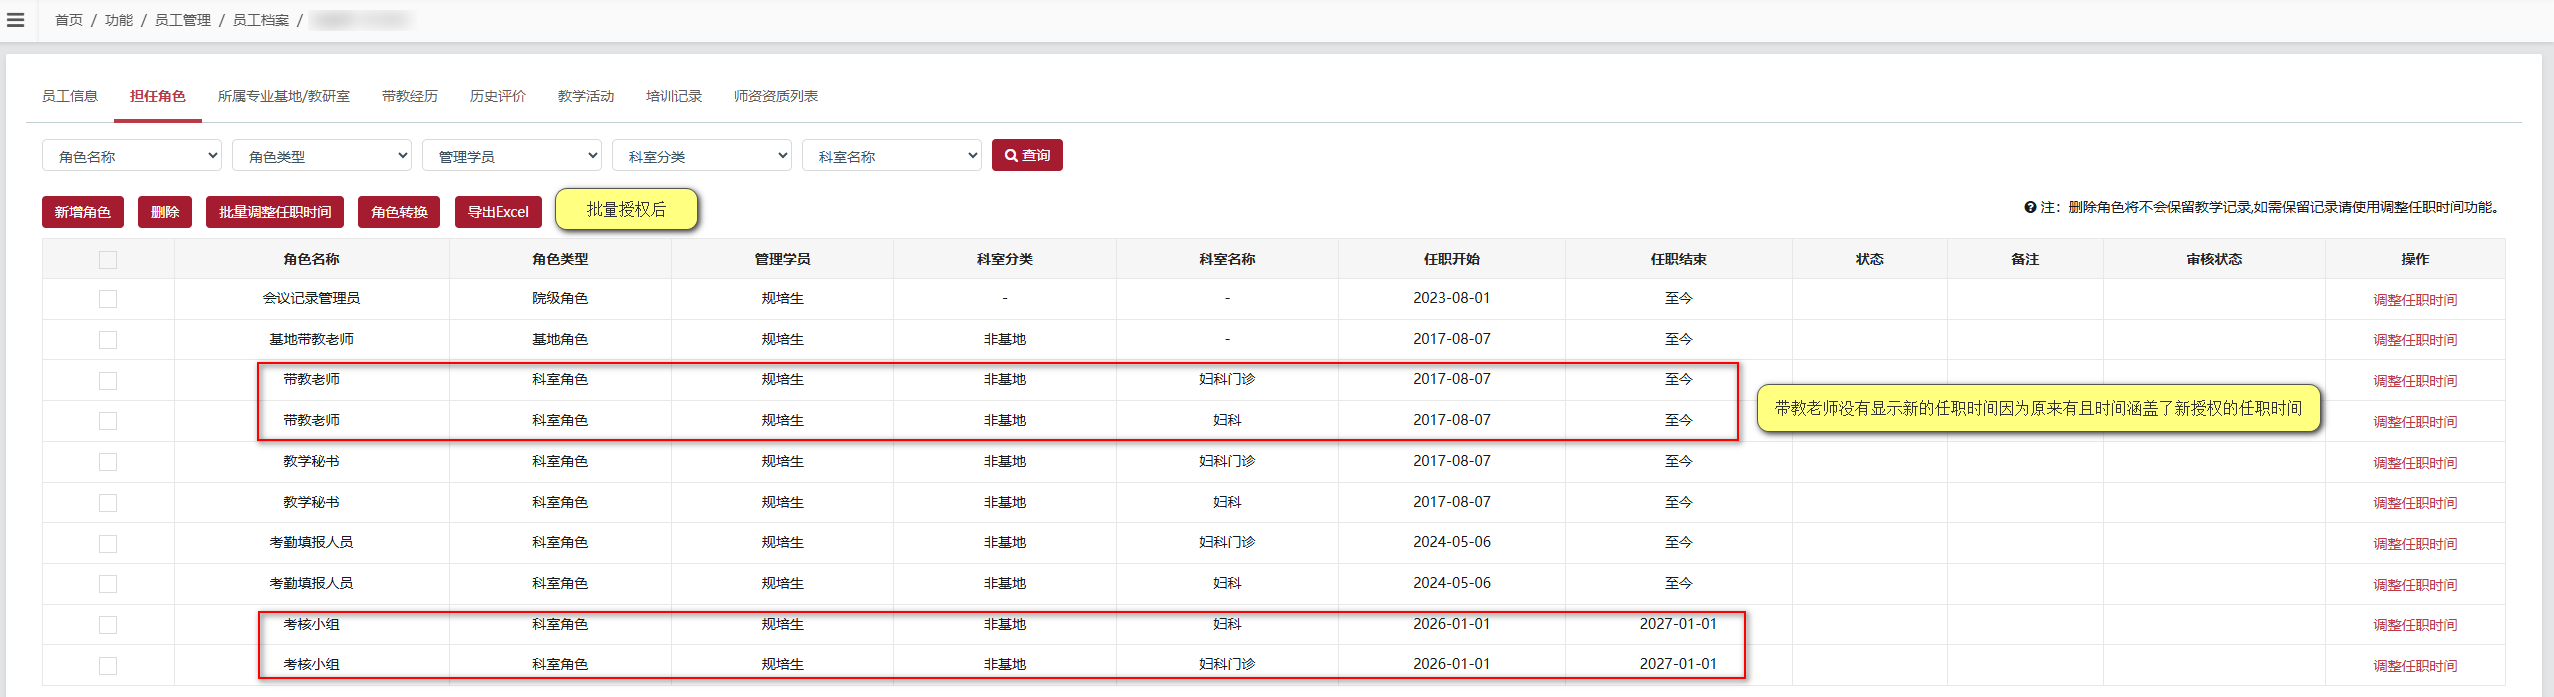The height and width of the screenshot is (697, 2554).
Task: Click the 角色转换 button
Action: tap(399, 212)
